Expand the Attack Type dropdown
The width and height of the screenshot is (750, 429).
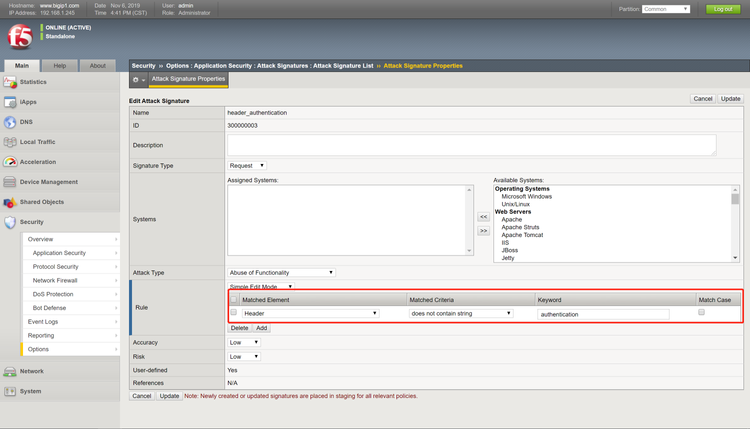click(x=281, y=272)
